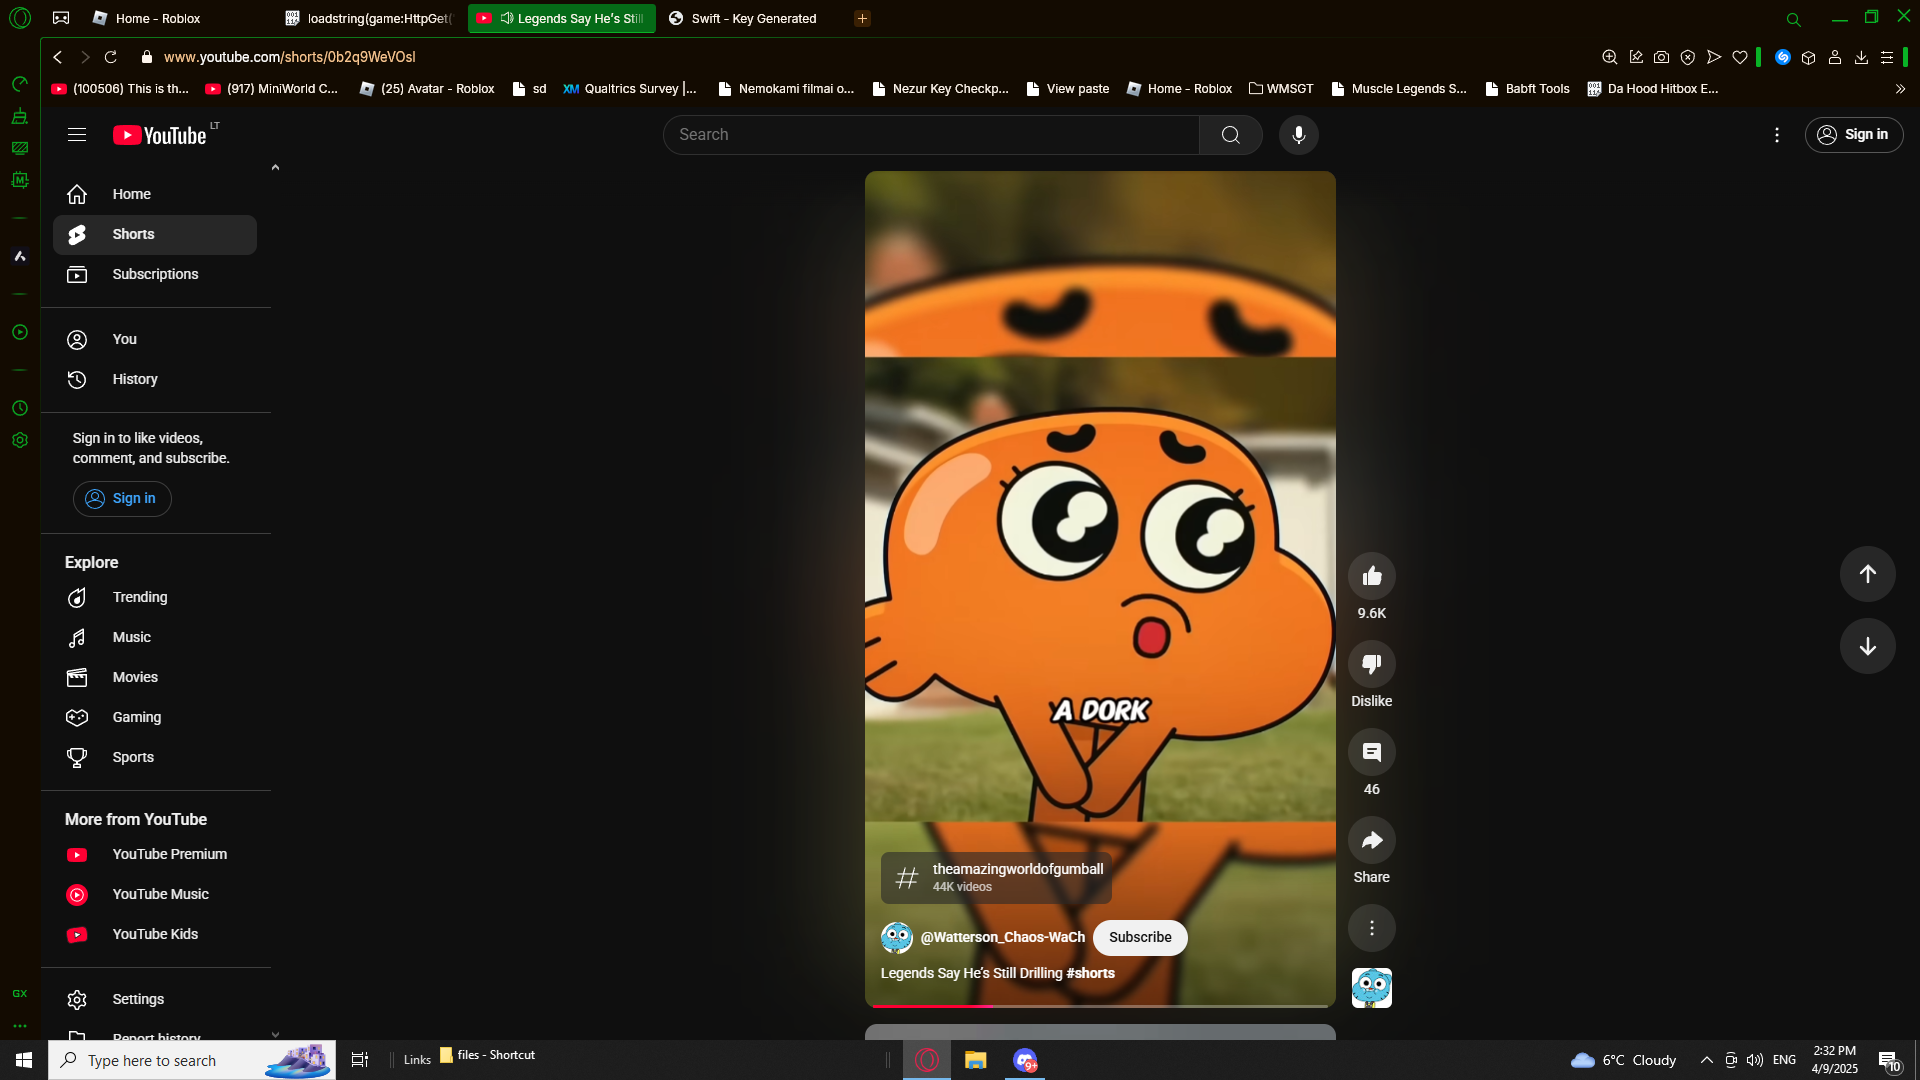Image resolution: width=1920 pixels, height=1080 pixels.
Task: Open Sports under Explore
Action: point(155,757)
